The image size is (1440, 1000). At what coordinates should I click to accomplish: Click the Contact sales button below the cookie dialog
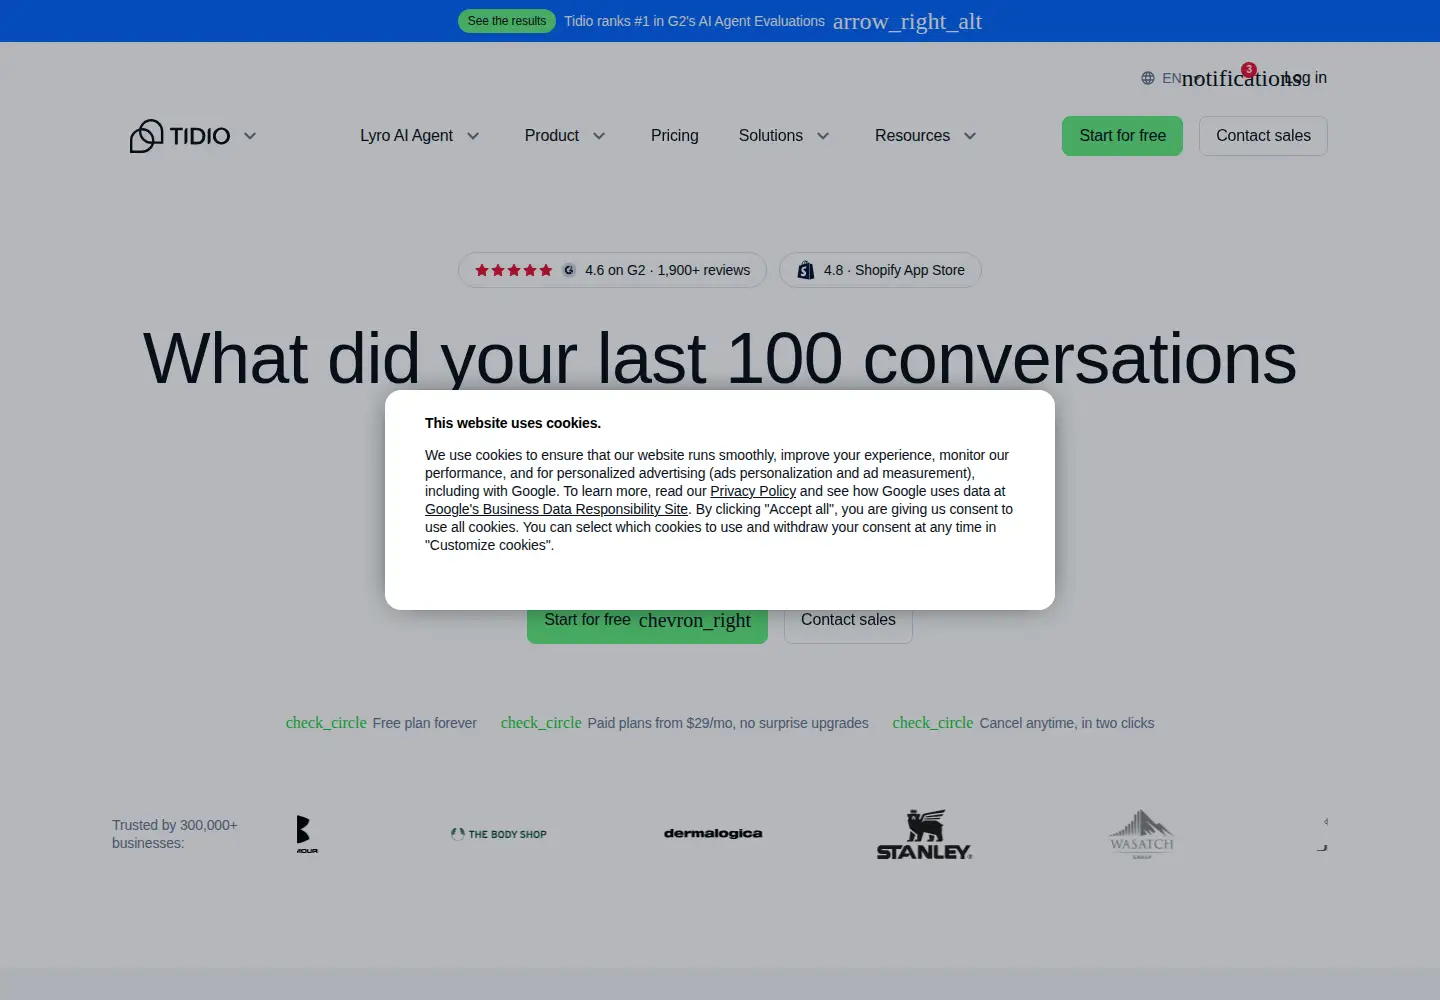tap(848, 626)
